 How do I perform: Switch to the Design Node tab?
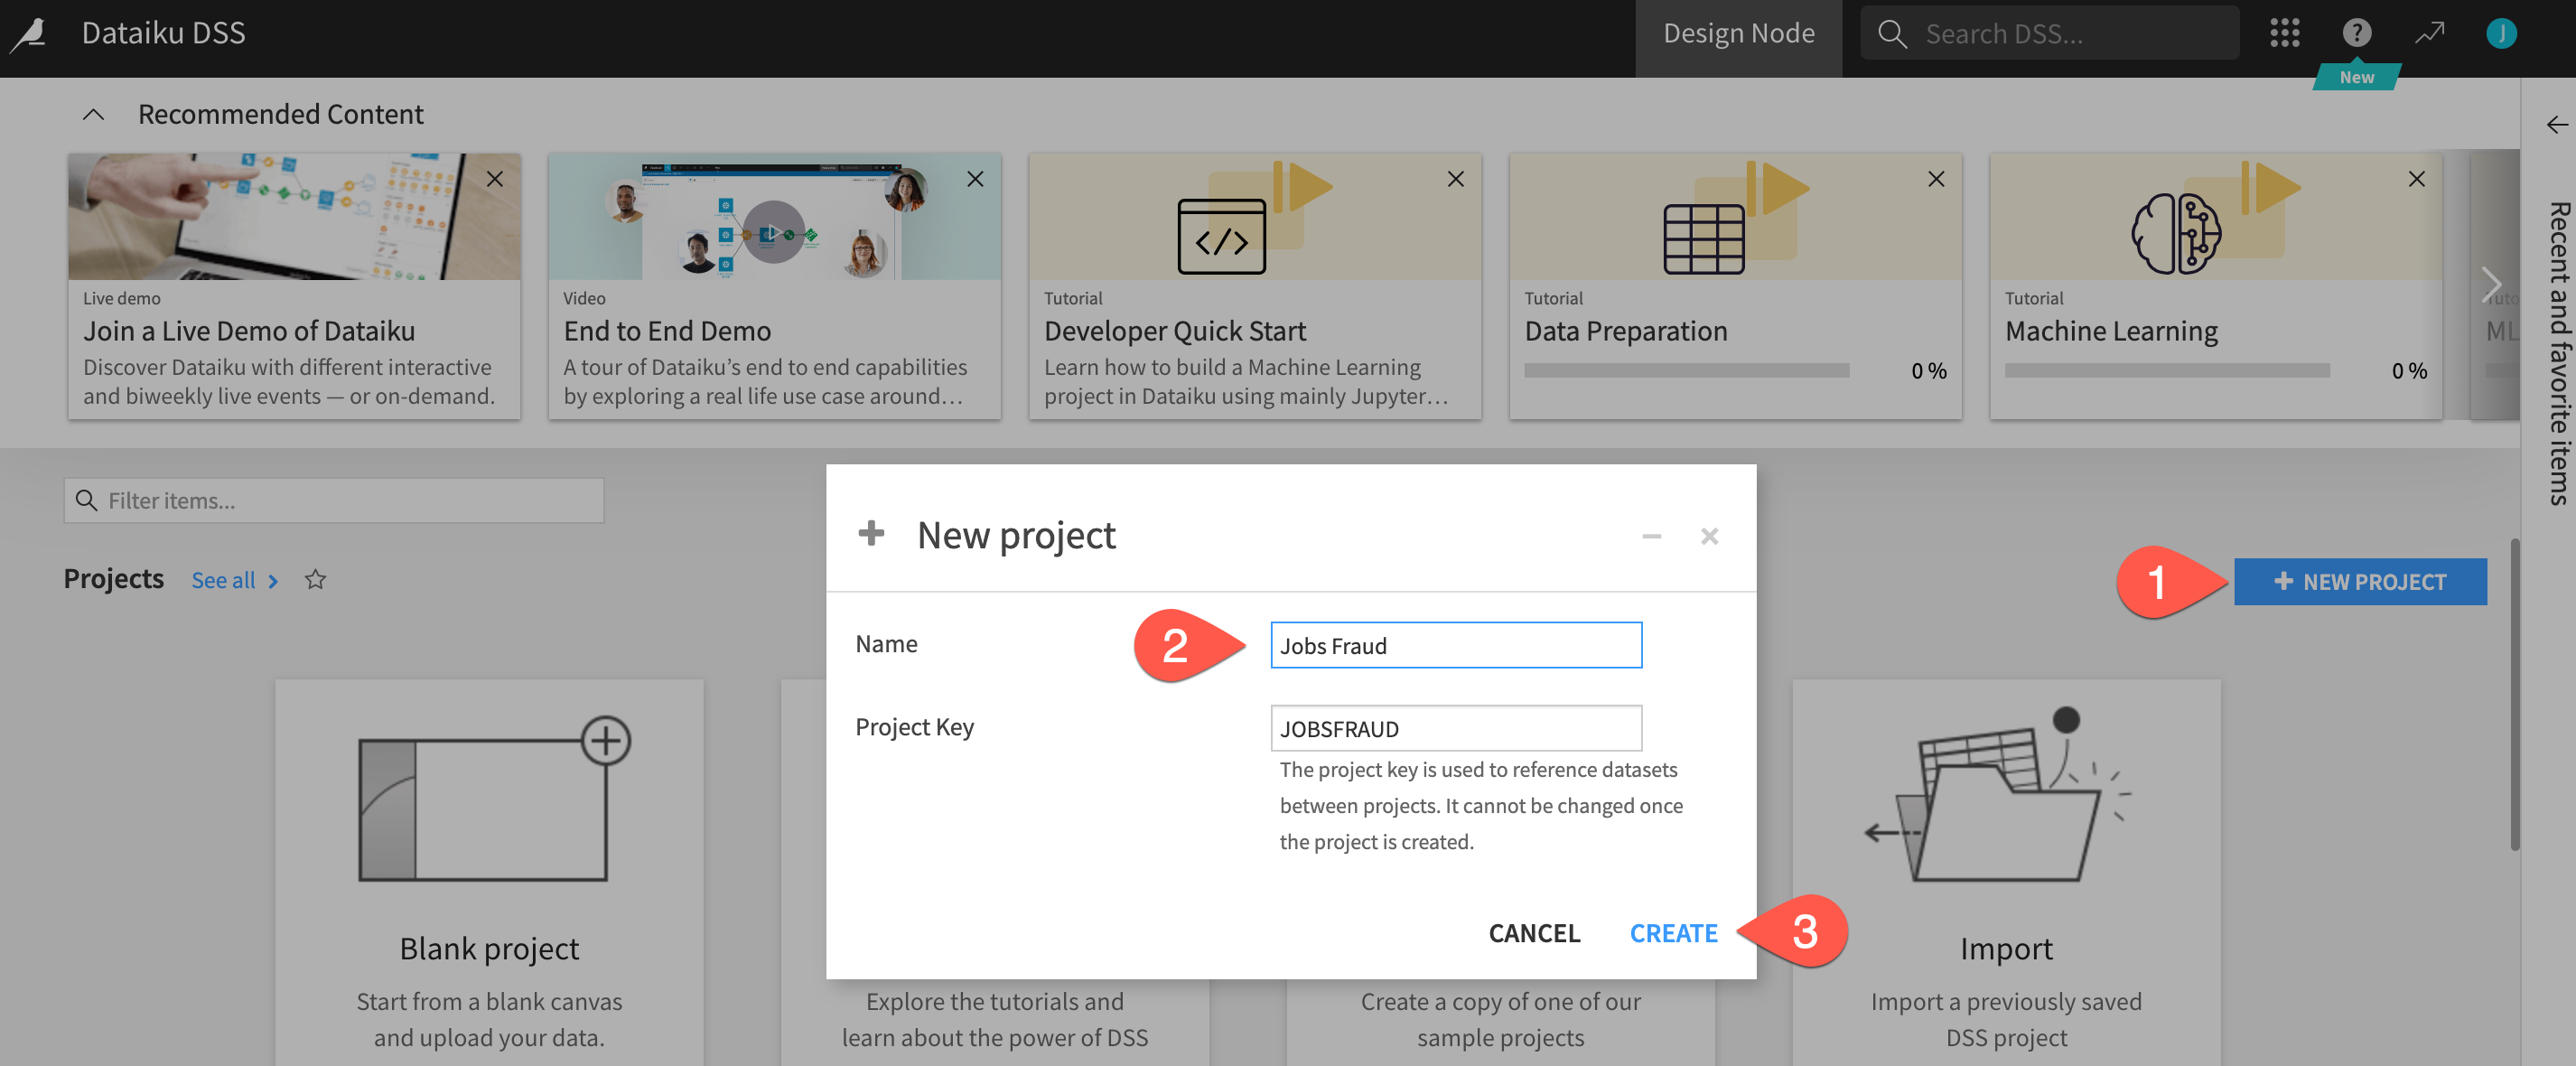(x=1738, y=34)
